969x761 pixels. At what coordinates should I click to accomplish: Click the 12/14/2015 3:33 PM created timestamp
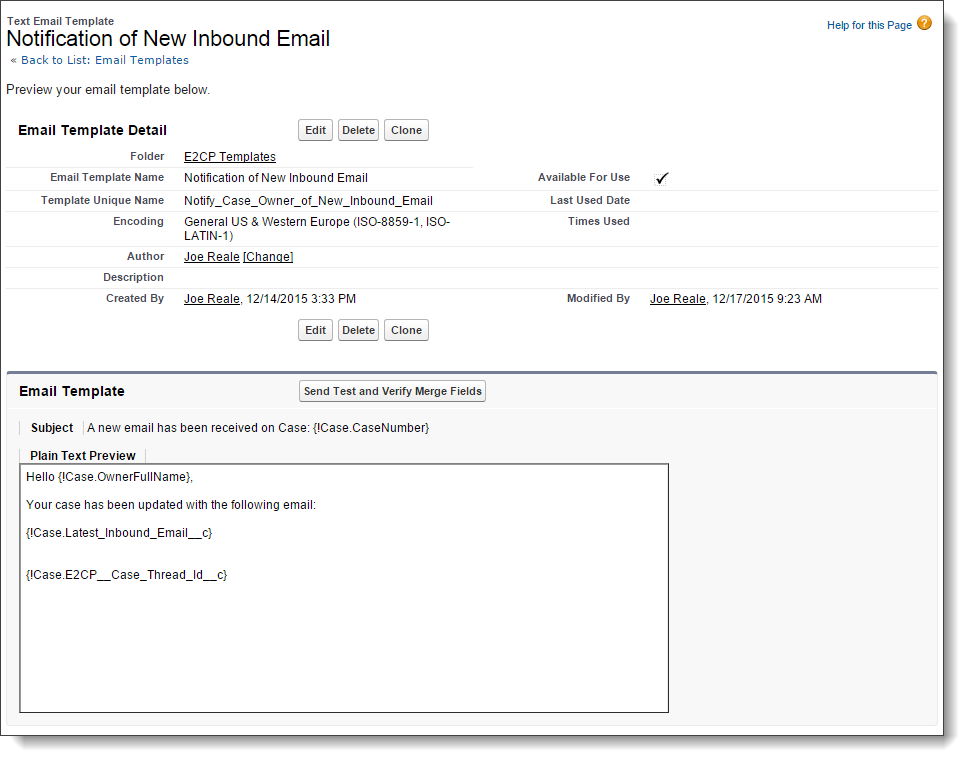(x=301, y=299)
